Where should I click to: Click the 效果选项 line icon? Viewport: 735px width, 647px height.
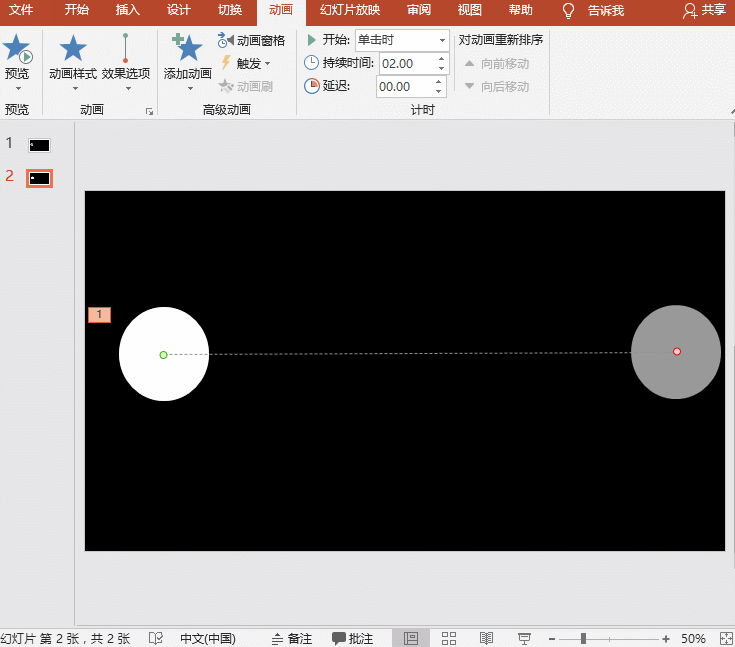pyautogui.click(x=125, y=48)
